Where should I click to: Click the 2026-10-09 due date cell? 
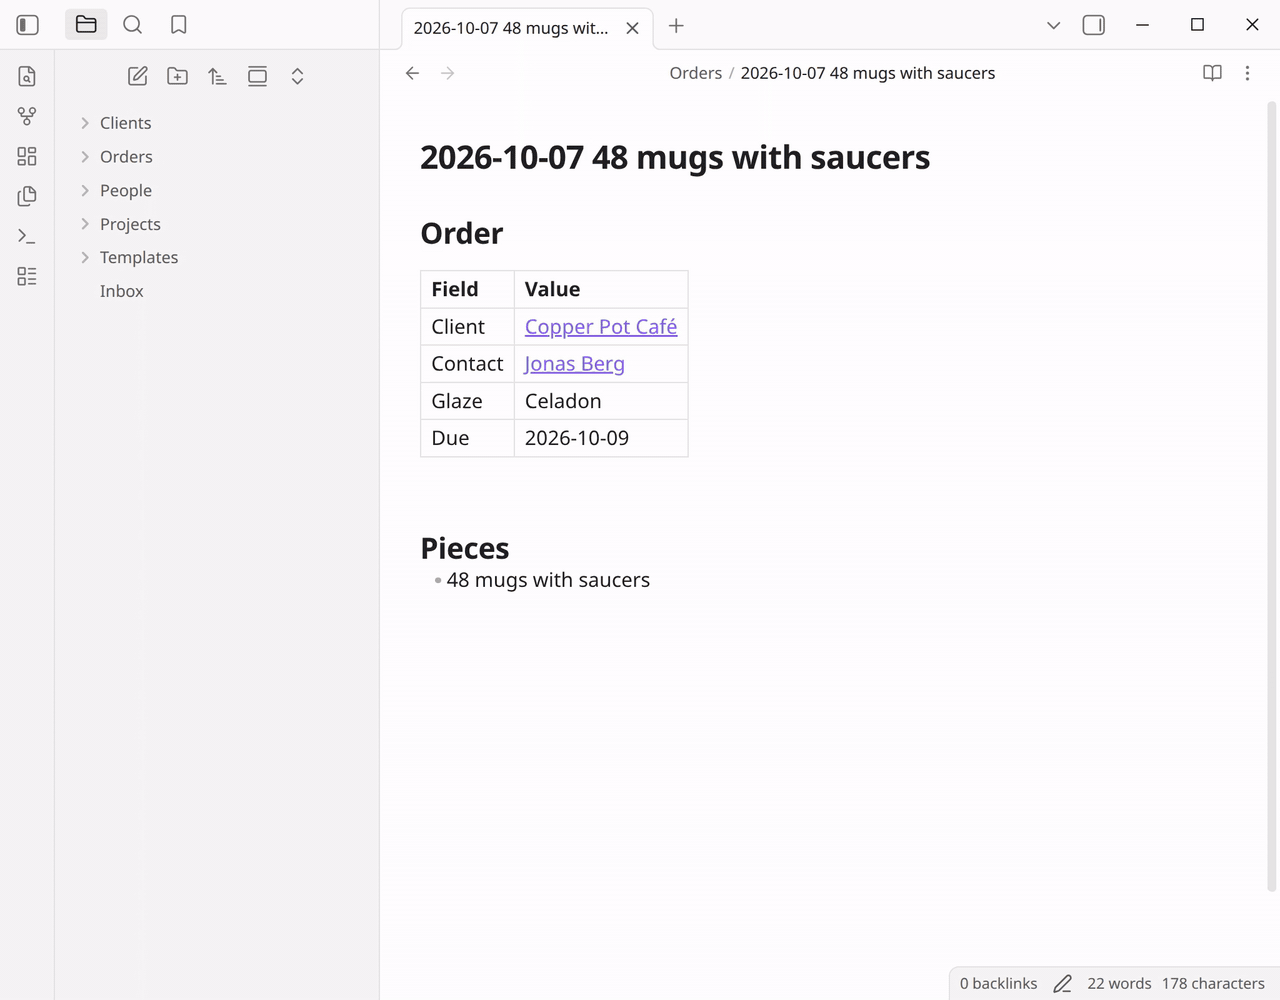click(601, 438)
